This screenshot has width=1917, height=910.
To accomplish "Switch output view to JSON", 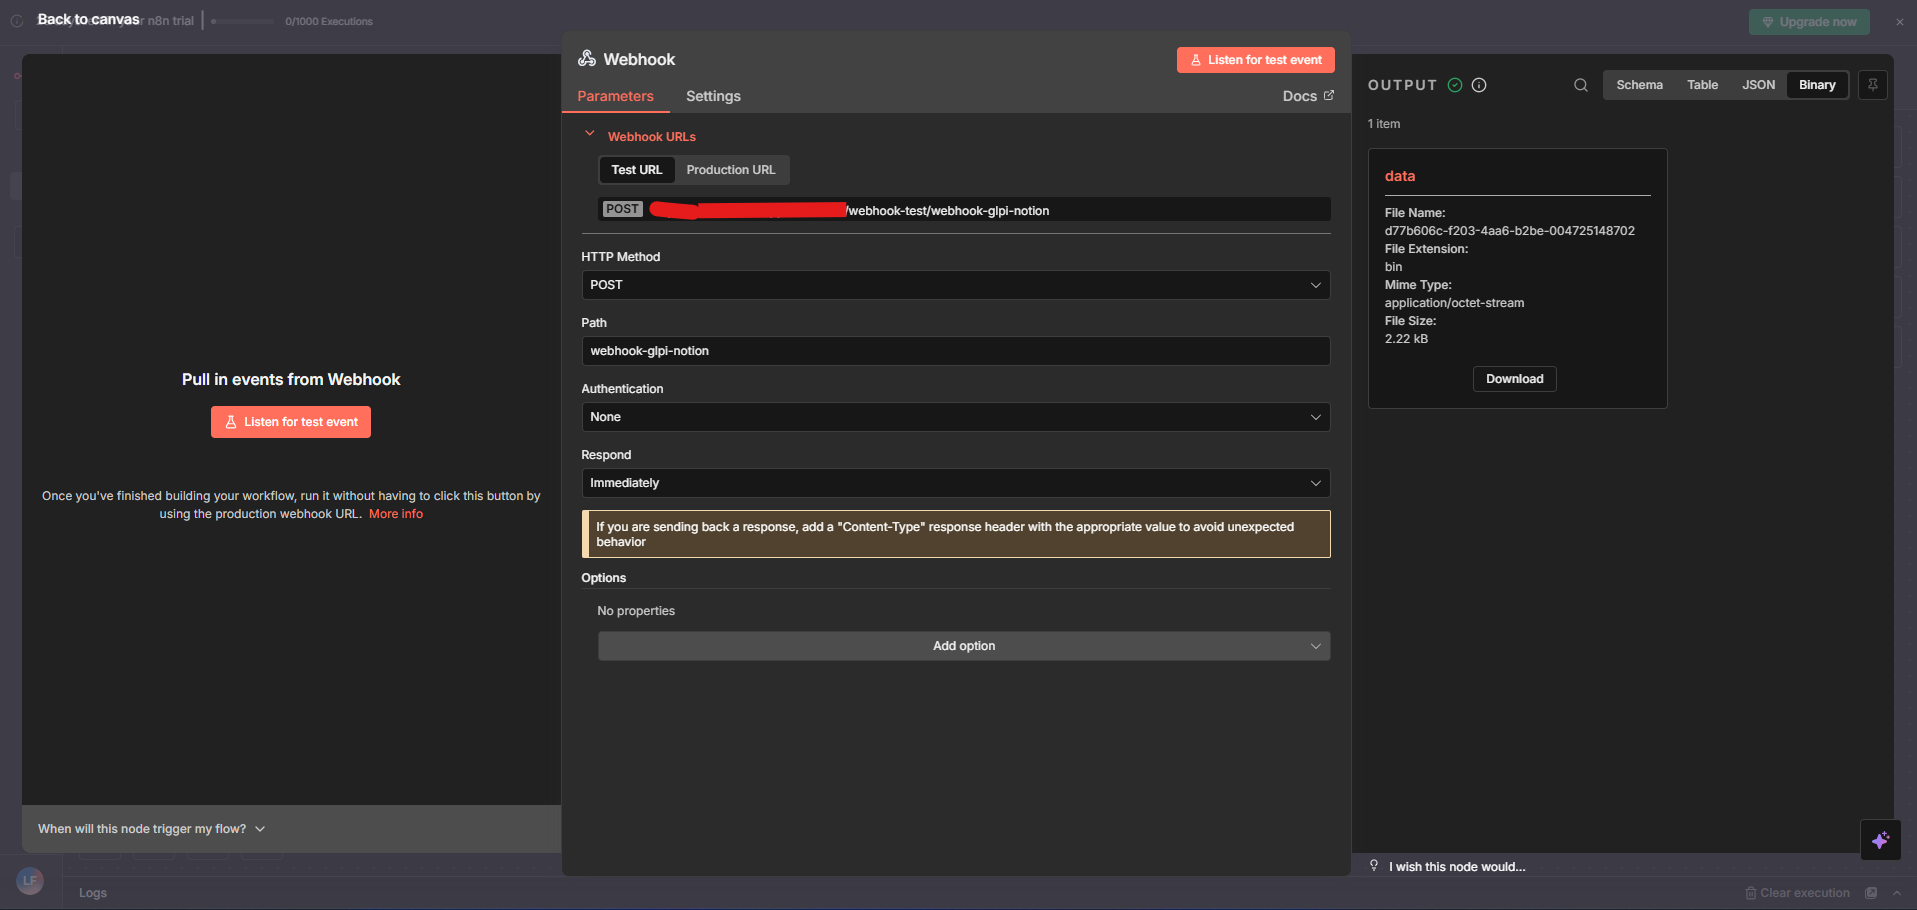I will click(1758, 85).
